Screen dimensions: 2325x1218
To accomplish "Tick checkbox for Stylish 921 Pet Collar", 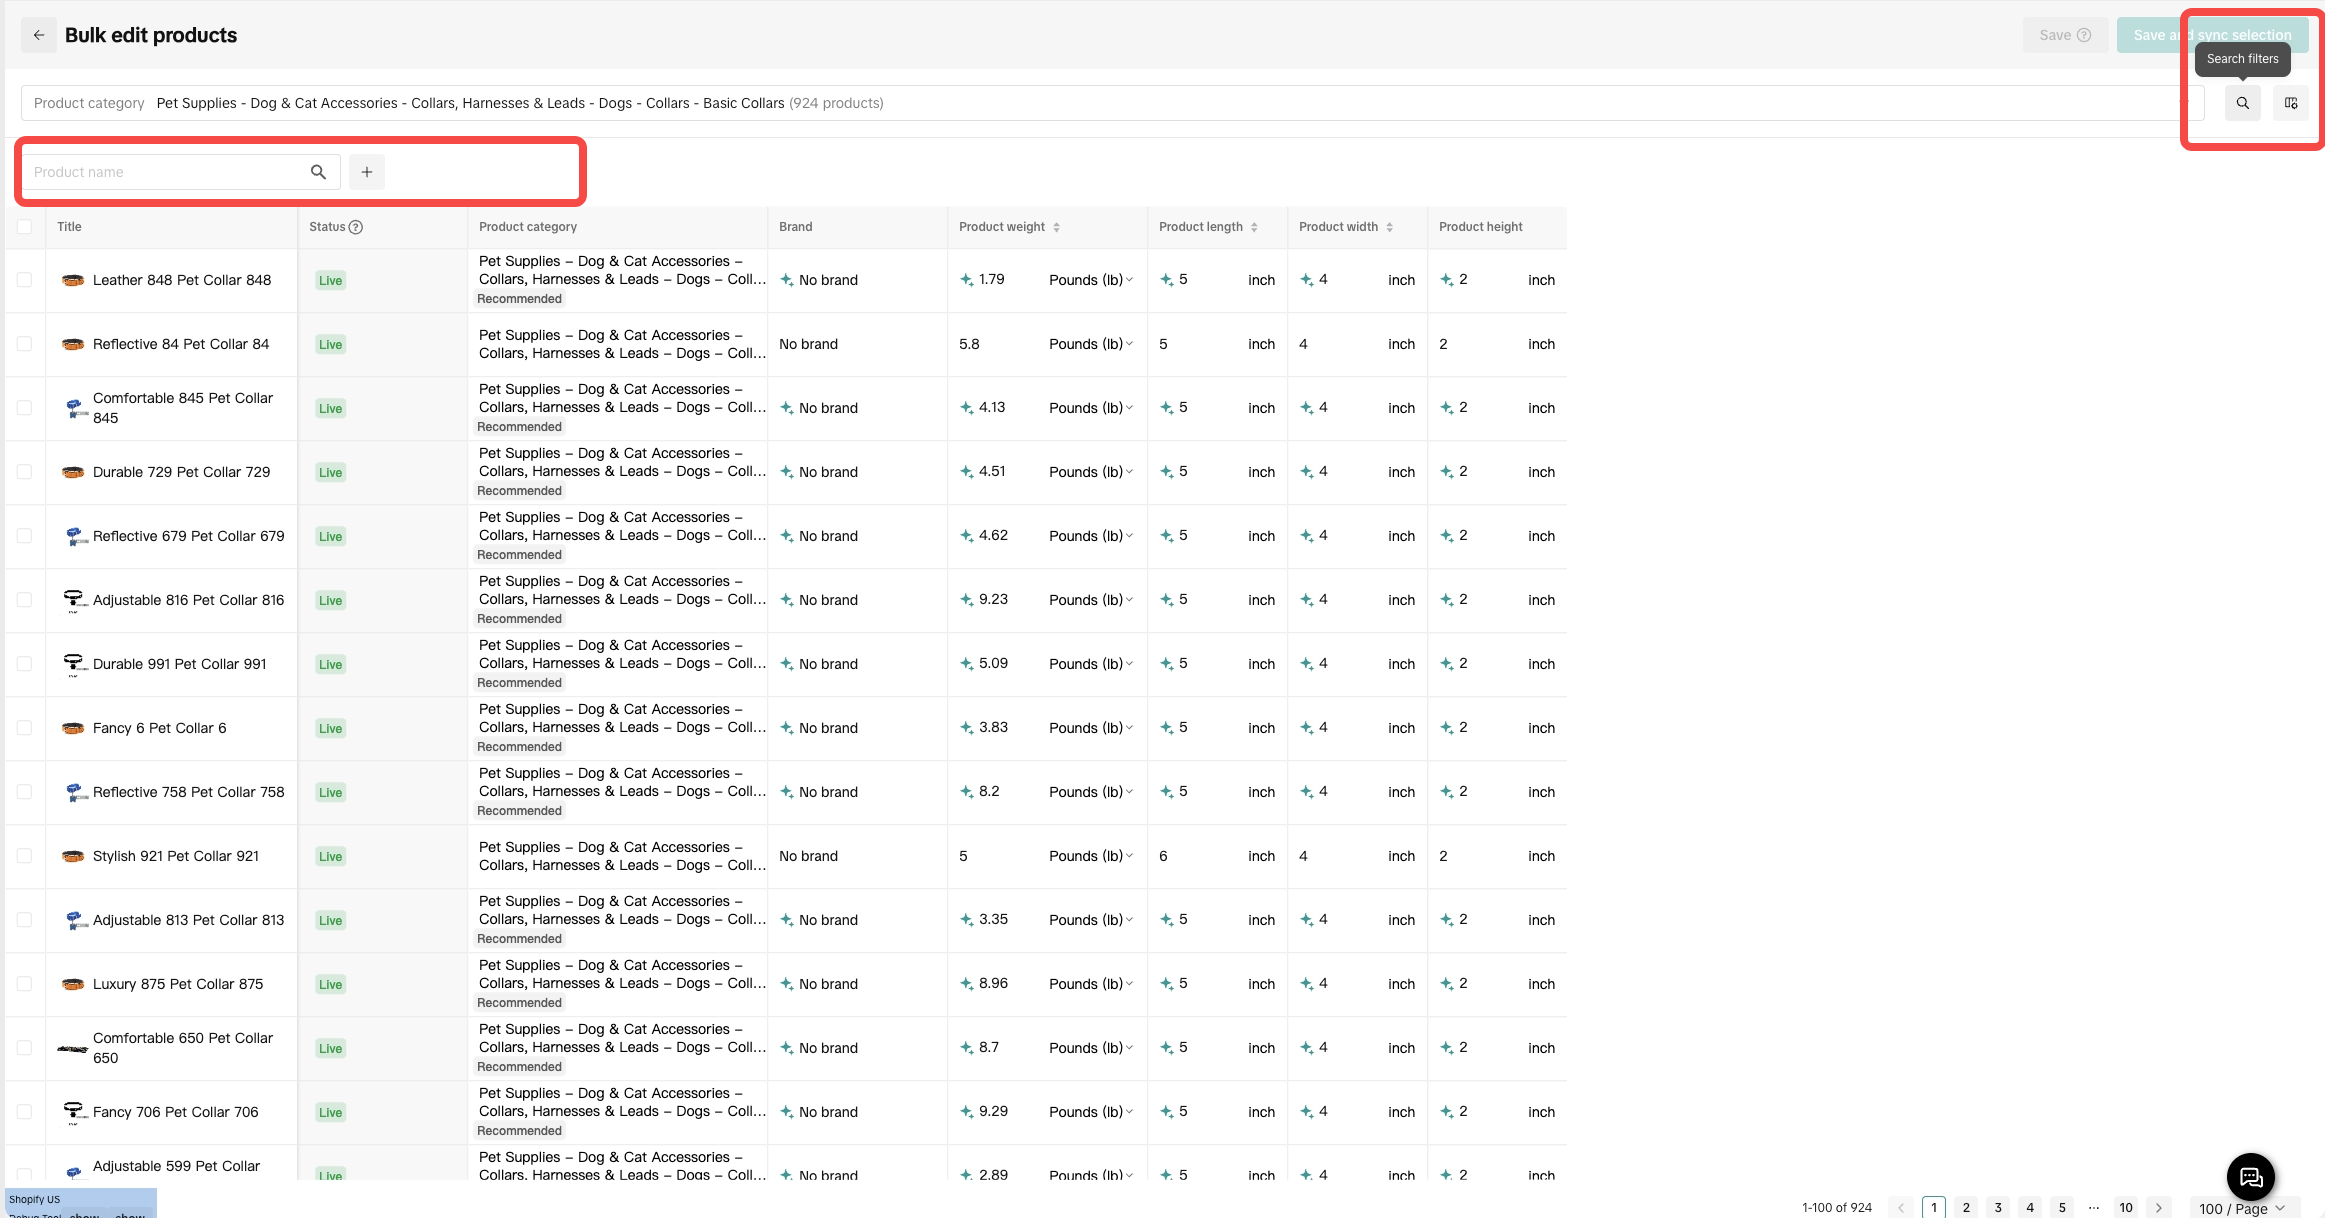I will pos(25,856).
